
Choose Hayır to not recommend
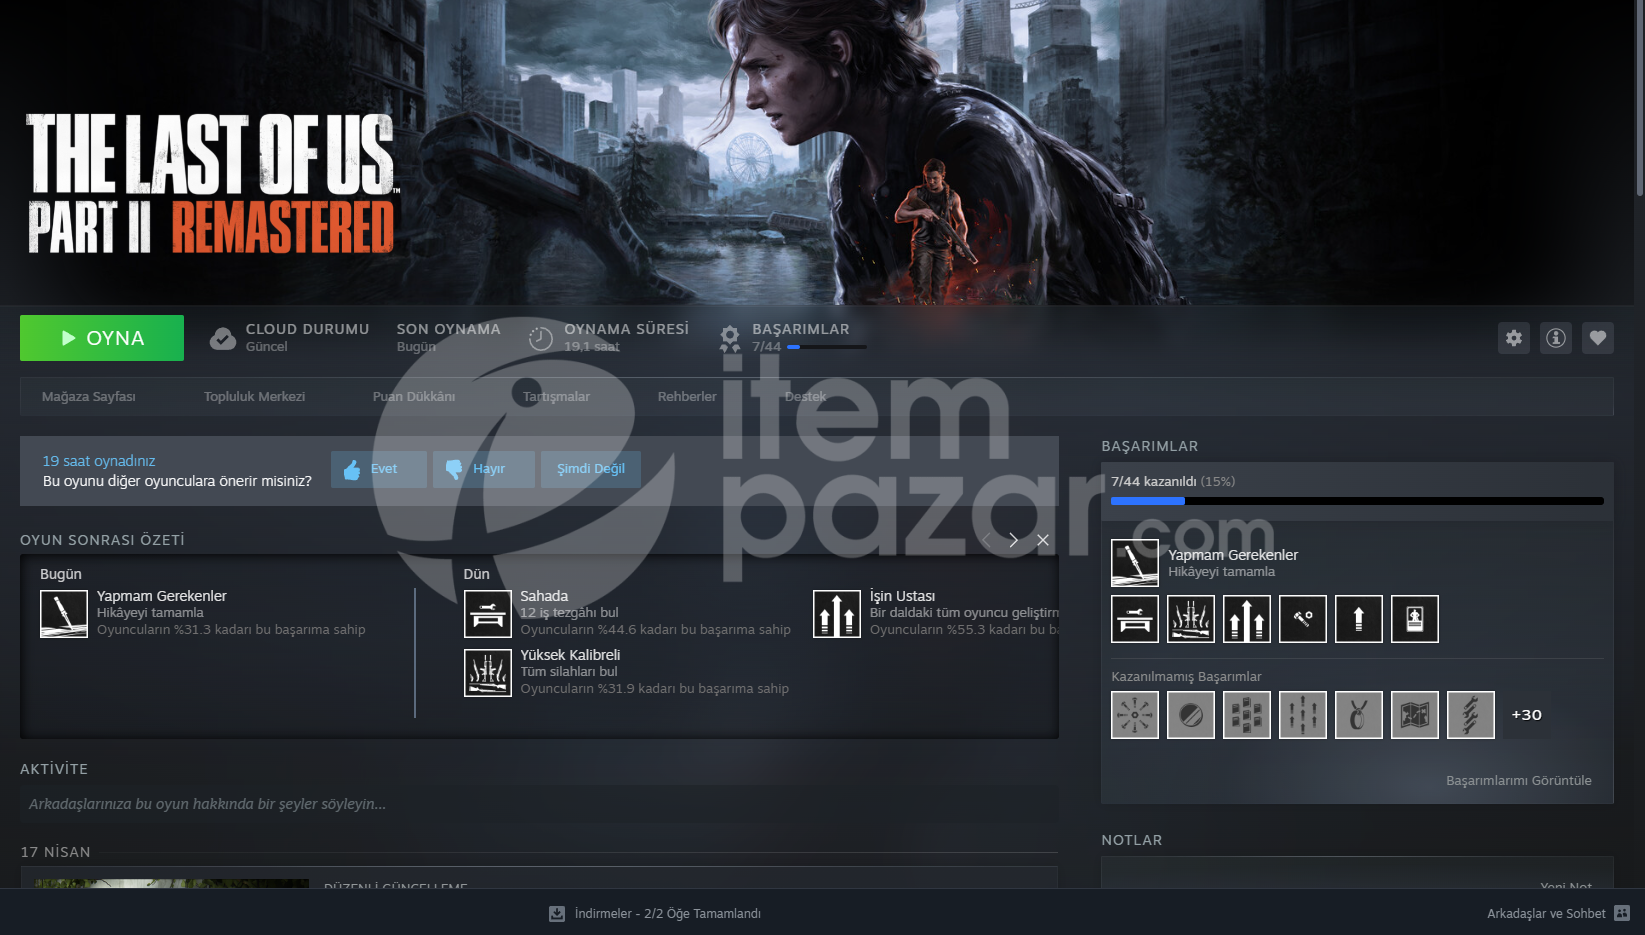[x=484, y=469]
